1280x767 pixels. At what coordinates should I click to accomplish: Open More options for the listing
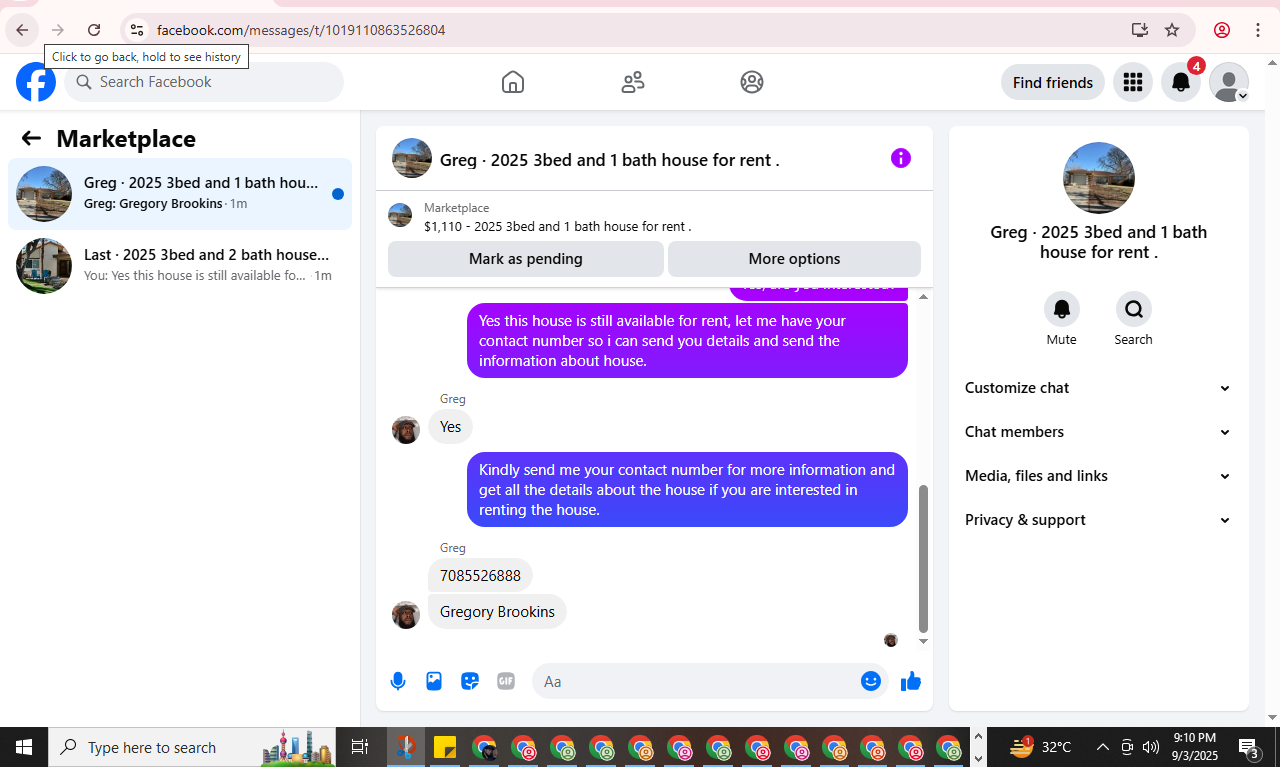(794, 259)
